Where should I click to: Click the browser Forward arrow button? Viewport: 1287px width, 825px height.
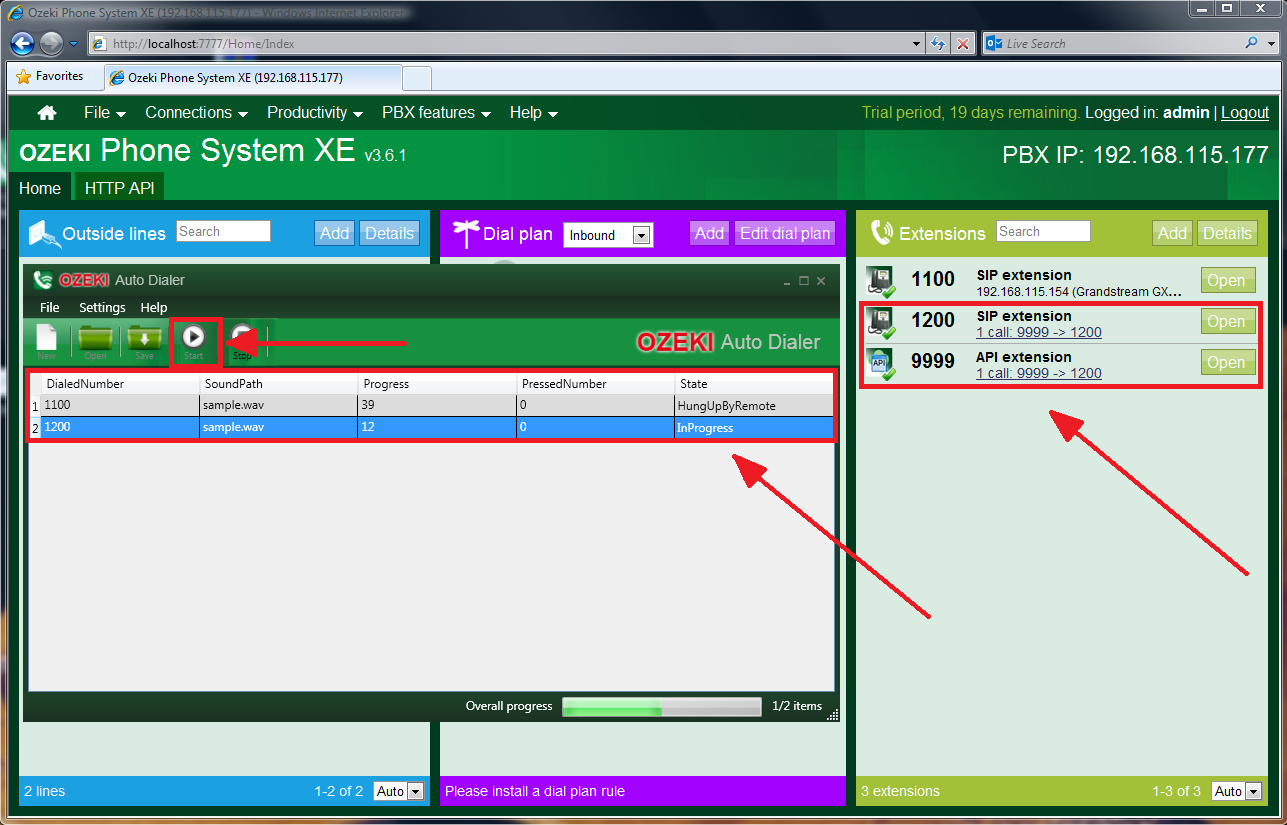pyautogui.click(x=51, y=43)
